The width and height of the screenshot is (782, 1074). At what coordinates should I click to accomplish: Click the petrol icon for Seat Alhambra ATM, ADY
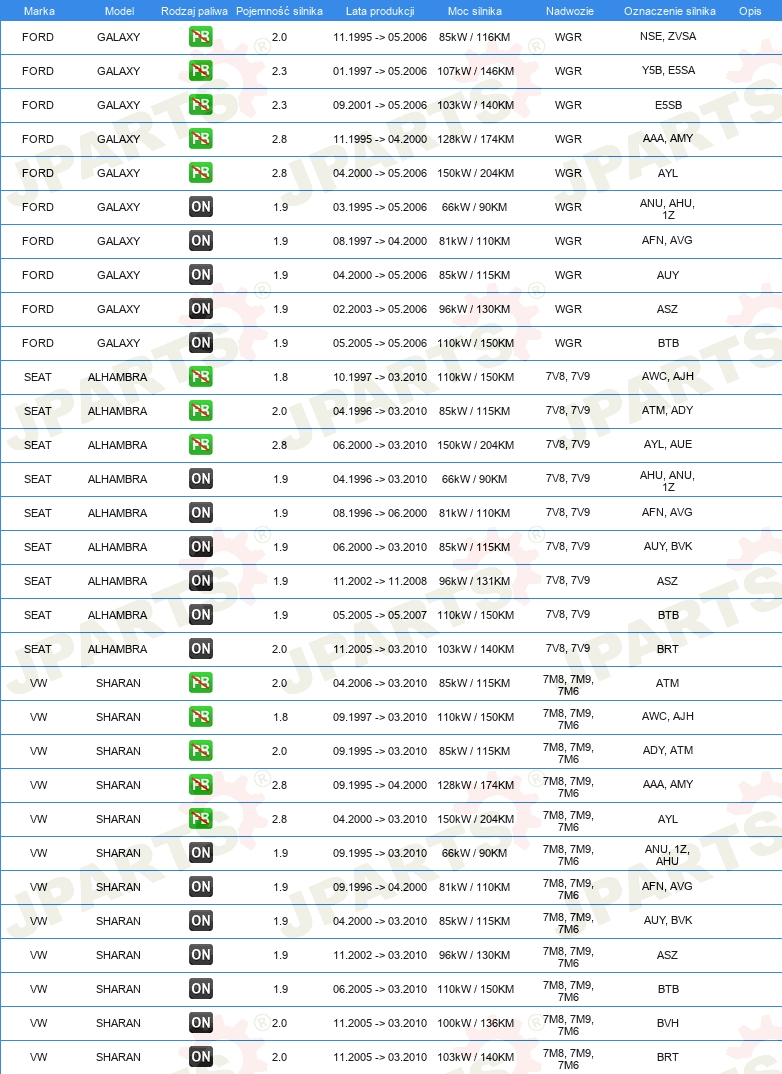(201, 411)
